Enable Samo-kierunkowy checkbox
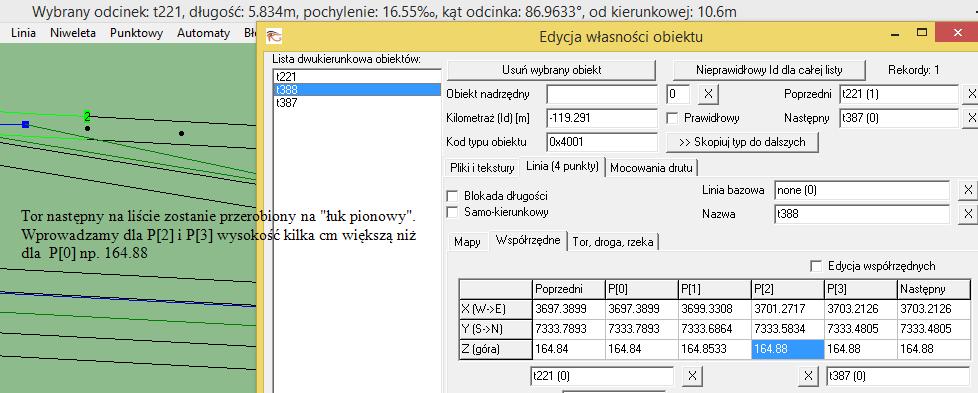The image size is (978, 393). [453, 212]
